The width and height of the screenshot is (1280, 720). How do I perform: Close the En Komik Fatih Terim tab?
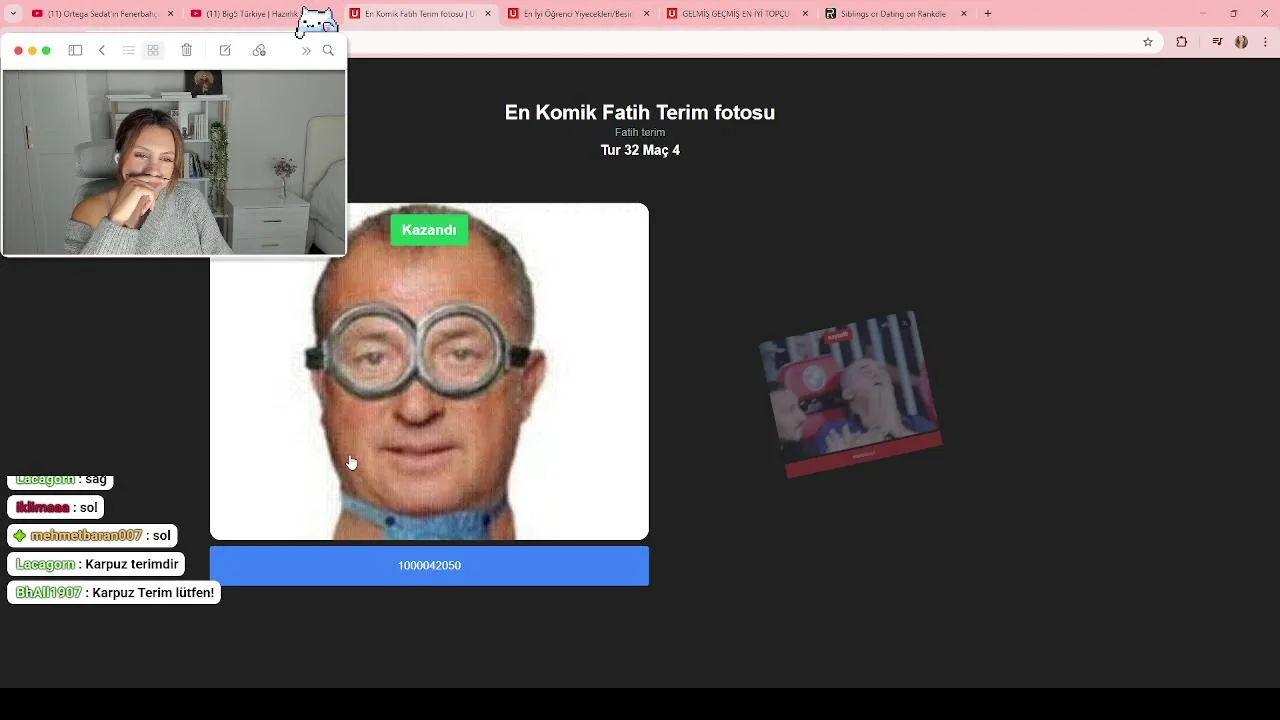pyautogui.click(x=488, y=14)
